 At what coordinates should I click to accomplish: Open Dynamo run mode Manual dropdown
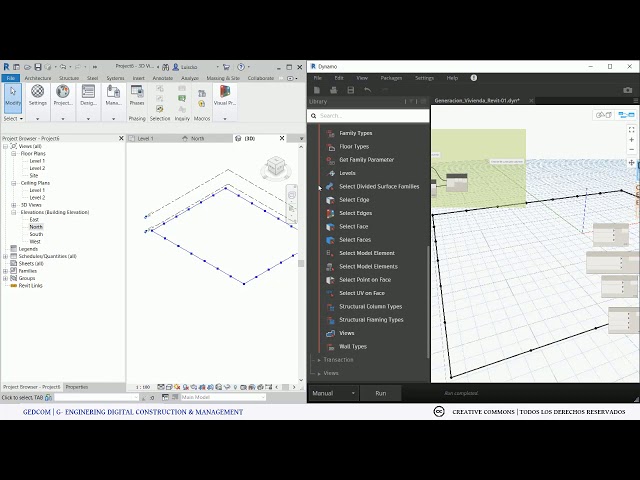point(333,393)
